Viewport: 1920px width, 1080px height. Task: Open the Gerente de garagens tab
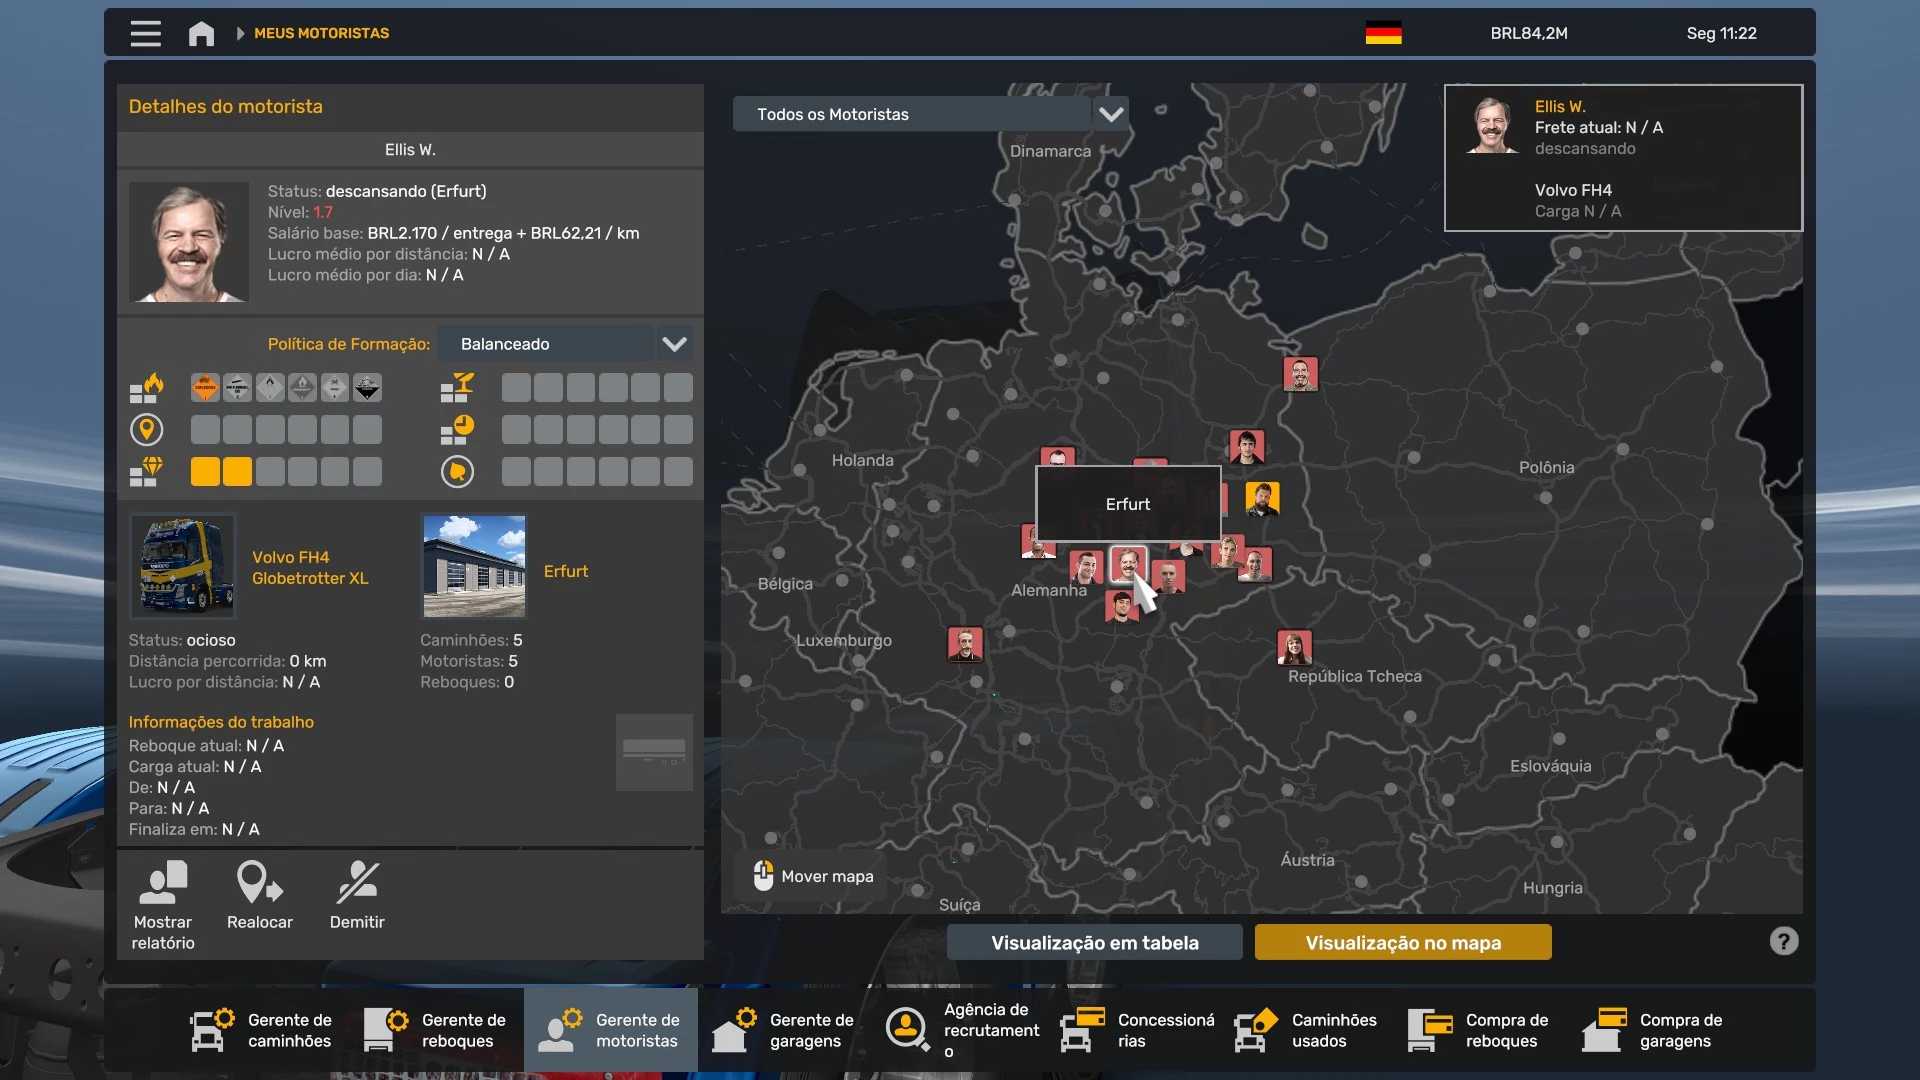[785, 1030]
